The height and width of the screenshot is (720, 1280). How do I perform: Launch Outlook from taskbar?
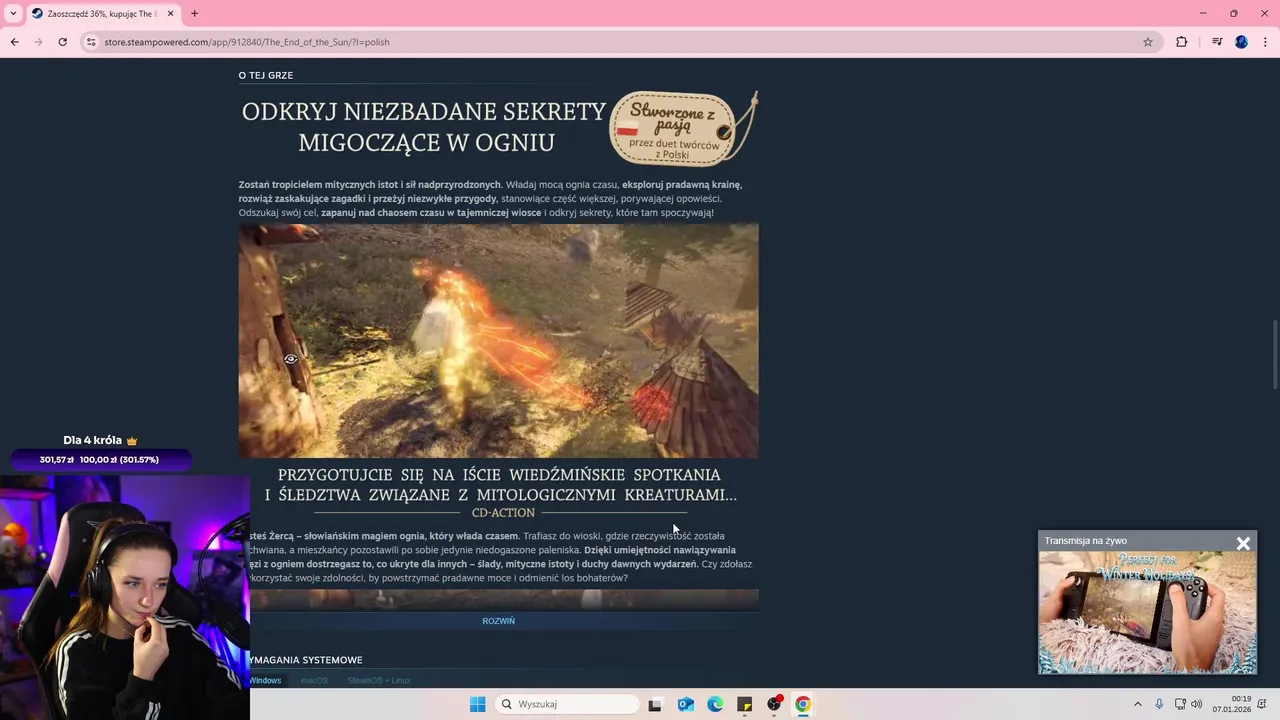coord(685,704)
